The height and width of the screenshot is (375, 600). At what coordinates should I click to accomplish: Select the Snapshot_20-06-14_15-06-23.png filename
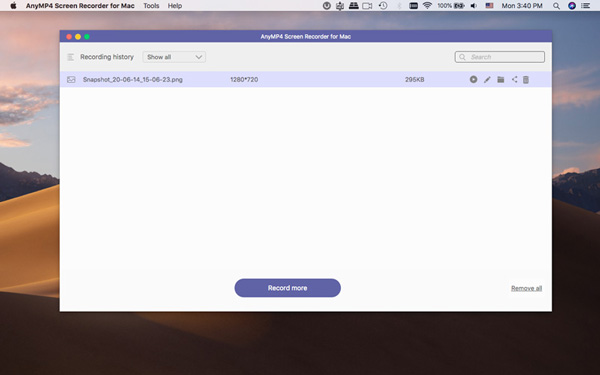coord(132,80)
